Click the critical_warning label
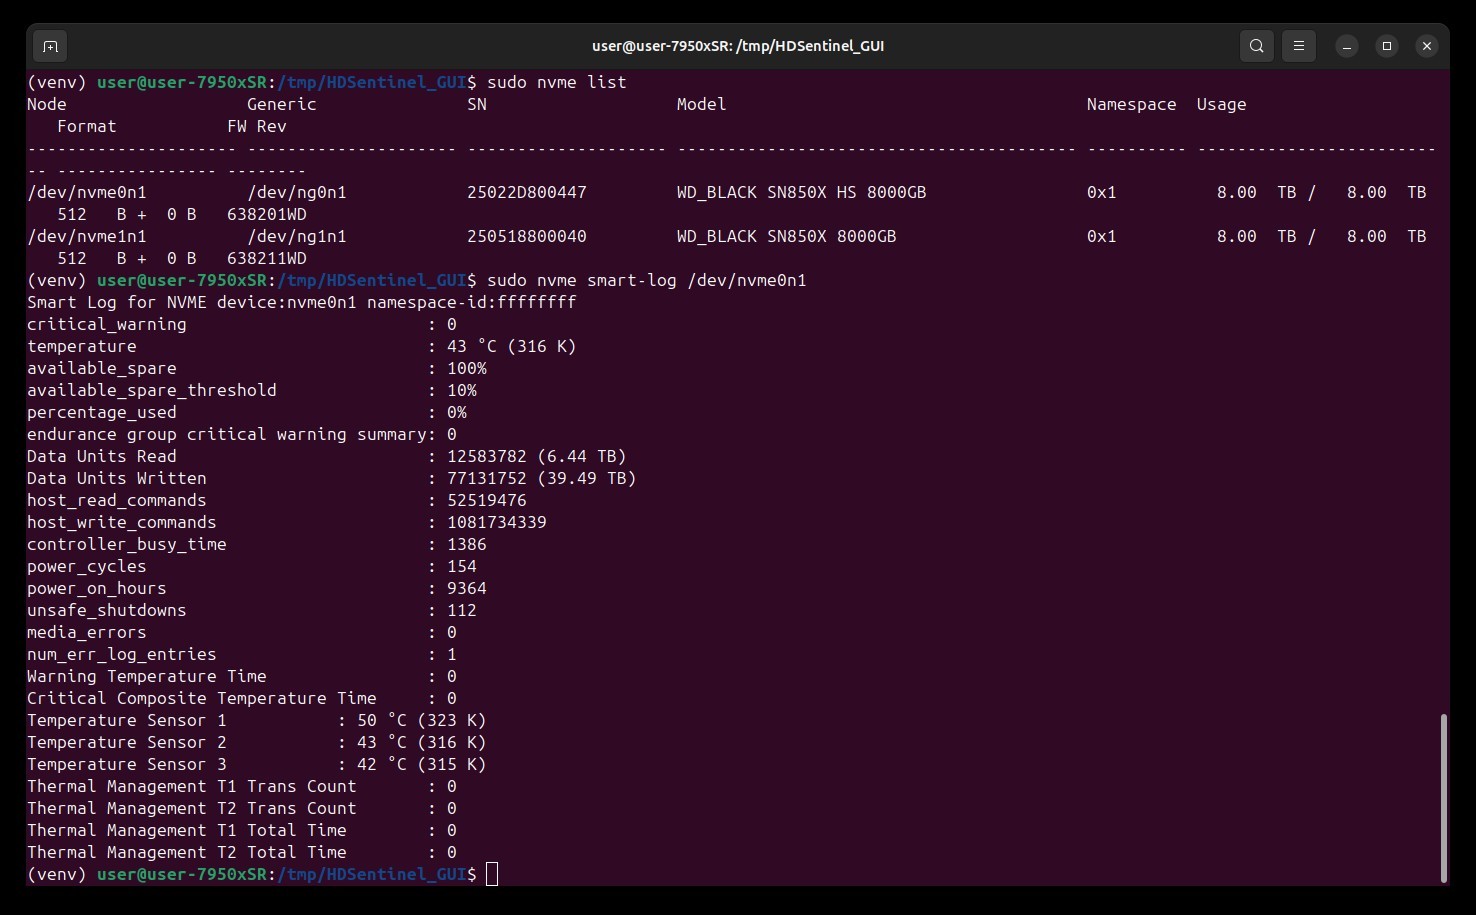 [107, 324]
